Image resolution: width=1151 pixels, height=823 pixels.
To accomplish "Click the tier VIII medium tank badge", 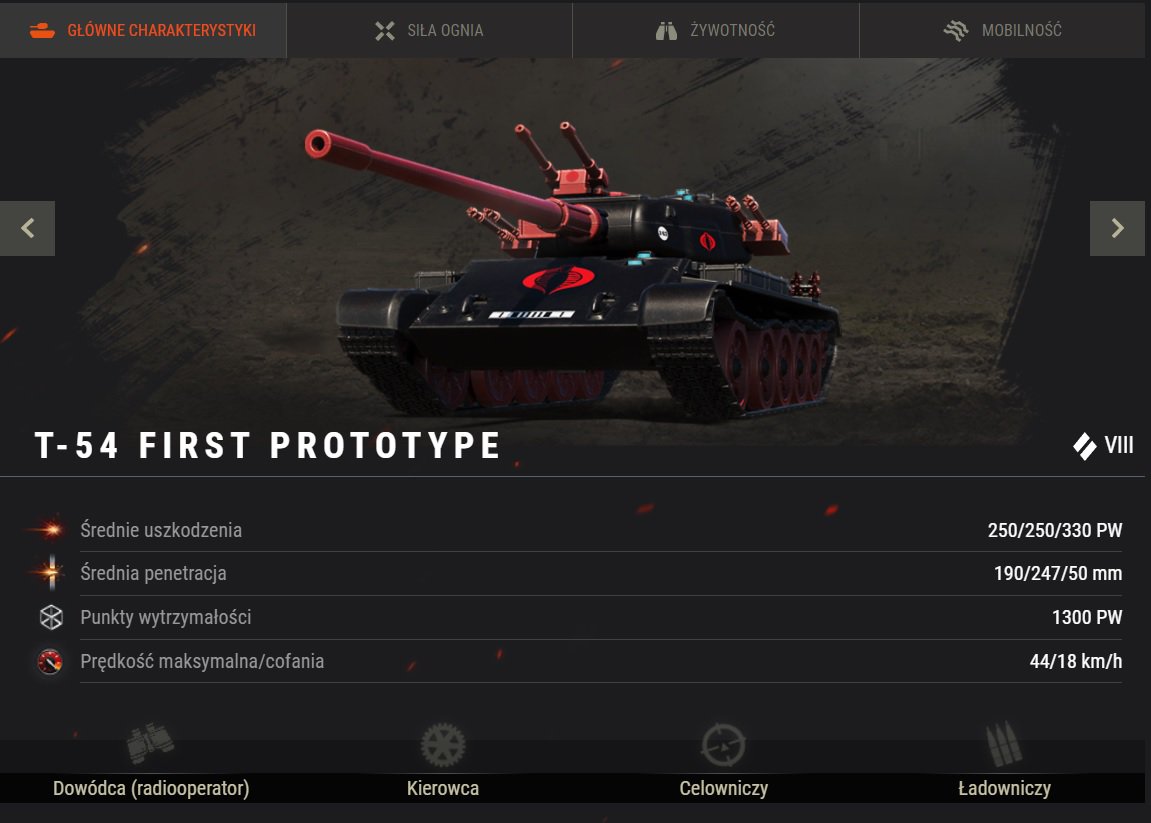I will [1103, 446].
